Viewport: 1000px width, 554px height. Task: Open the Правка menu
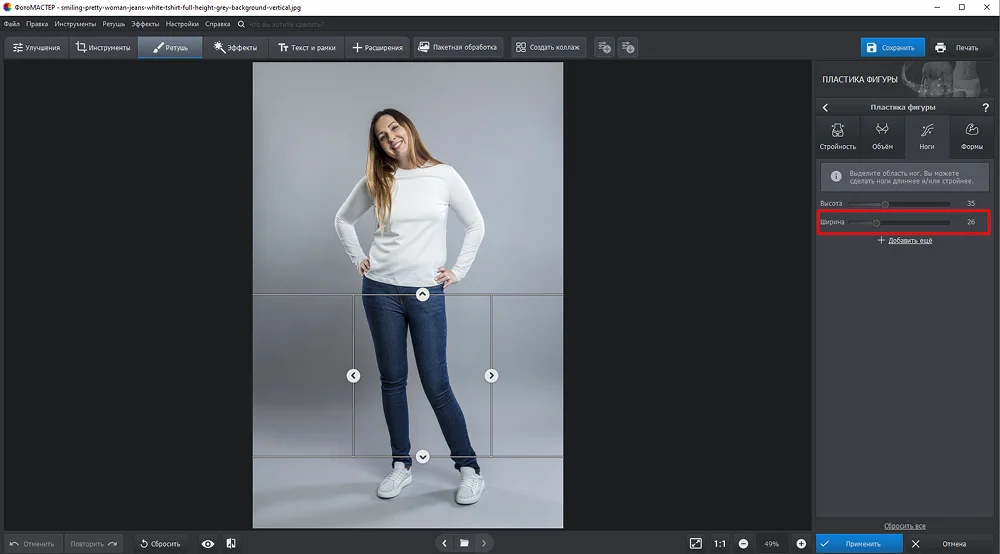coord(37,24)
